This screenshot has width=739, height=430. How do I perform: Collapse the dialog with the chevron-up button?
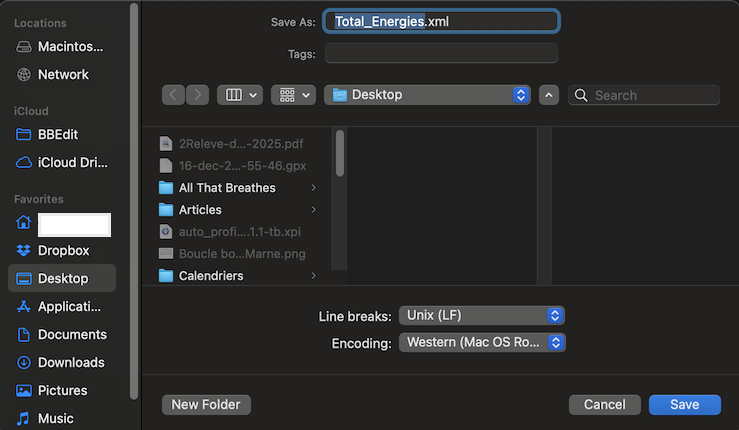(549, 95)
